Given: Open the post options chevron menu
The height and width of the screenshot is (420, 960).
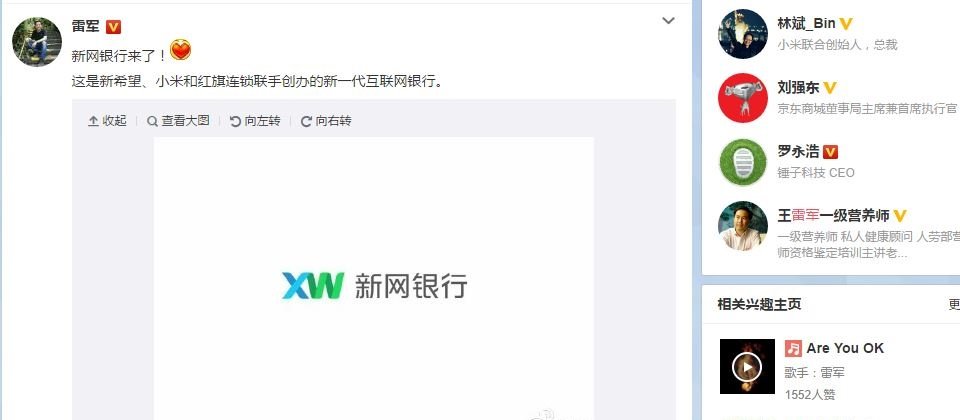Looking at the screenshot, I should click(x=668, y=21).
